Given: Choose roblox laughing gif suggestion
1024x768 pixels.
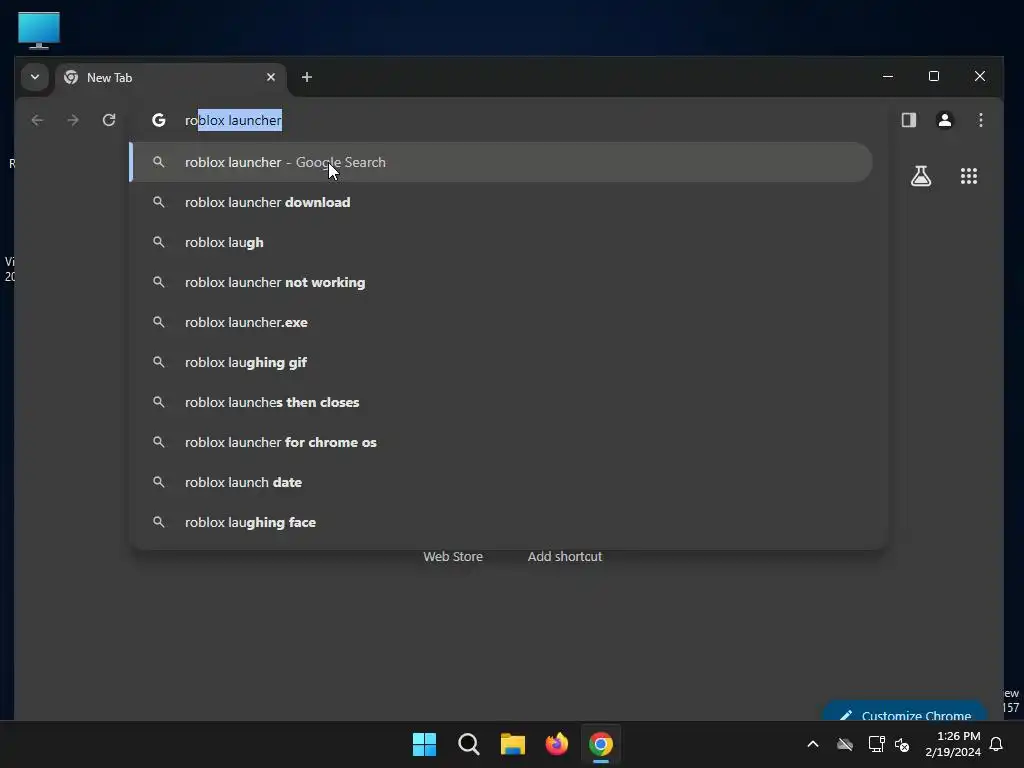Looking at the screenshot, I should [x=501, y=362].
